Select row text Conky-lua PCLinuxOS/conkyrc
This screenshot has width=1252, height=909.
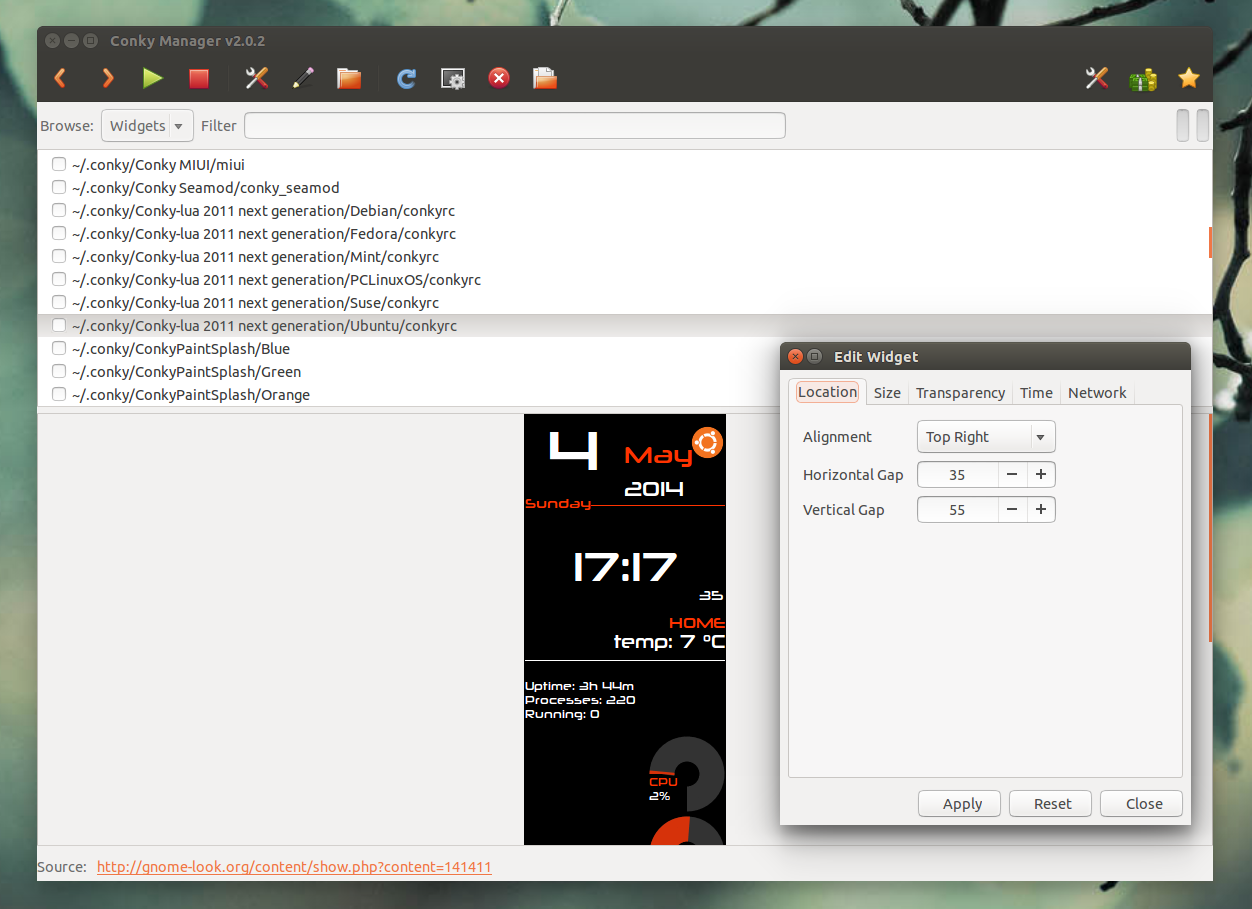(276, 280)
